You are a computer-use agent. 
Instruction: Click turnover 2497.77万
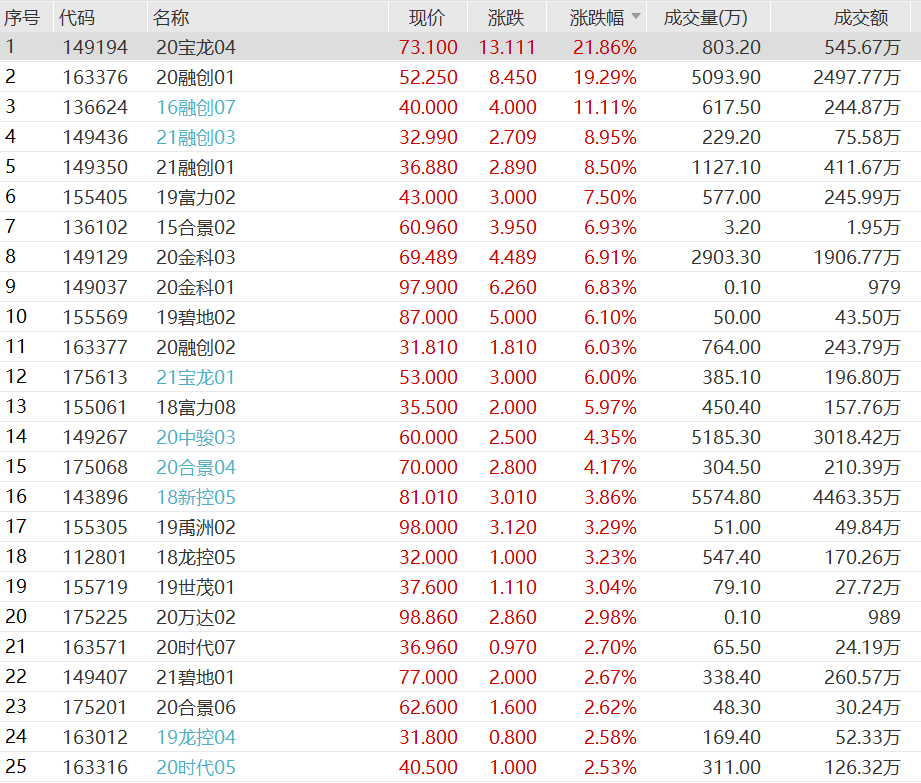coord(856,77)
